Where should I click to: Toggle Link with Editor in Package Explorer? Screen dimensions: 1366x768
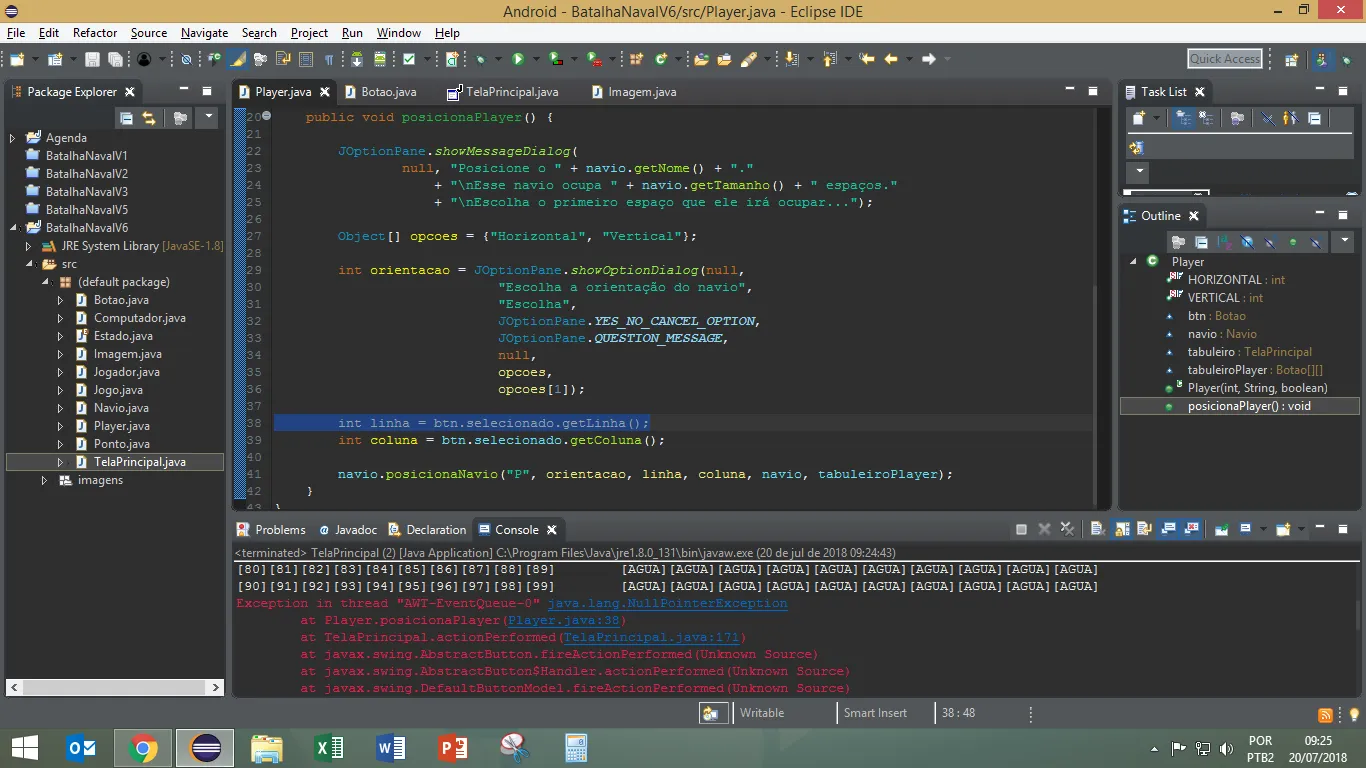[x=149, y=118]
